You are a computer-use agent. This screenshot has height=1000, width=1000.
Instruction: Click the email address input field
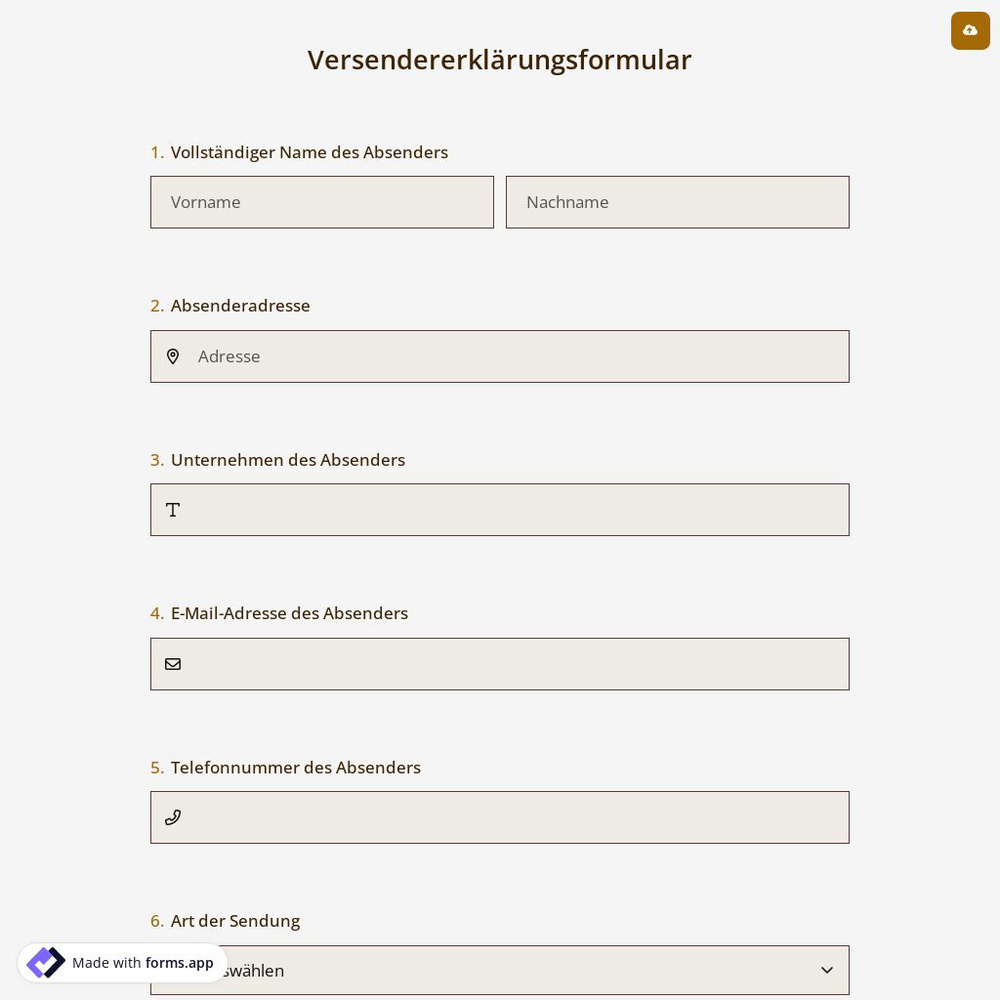point(500,664)
